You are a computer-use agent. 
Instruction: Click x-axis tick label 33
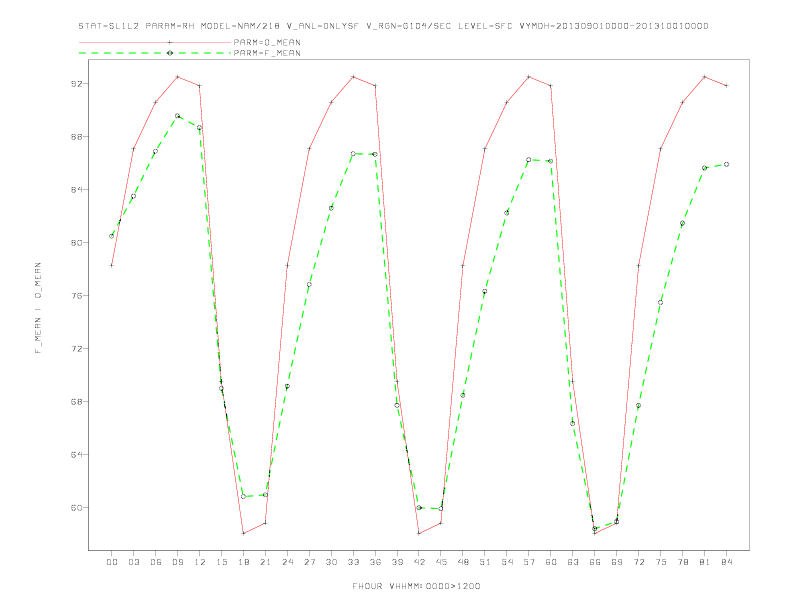353,562
